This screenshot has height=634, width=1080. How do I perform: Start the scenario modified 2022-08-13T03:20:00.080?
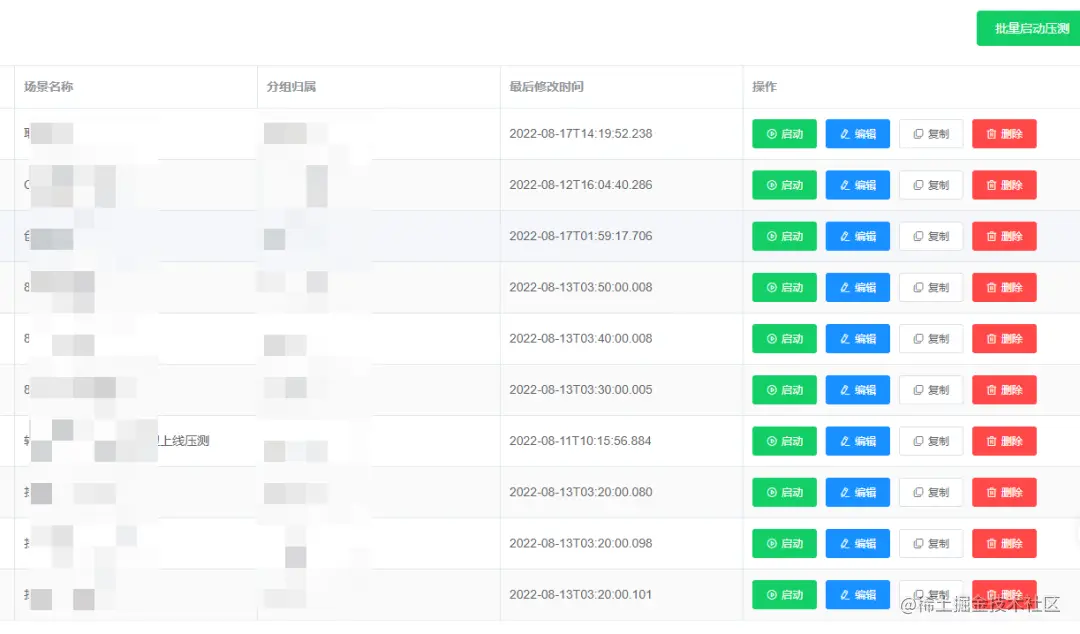(x=785, y=492)
